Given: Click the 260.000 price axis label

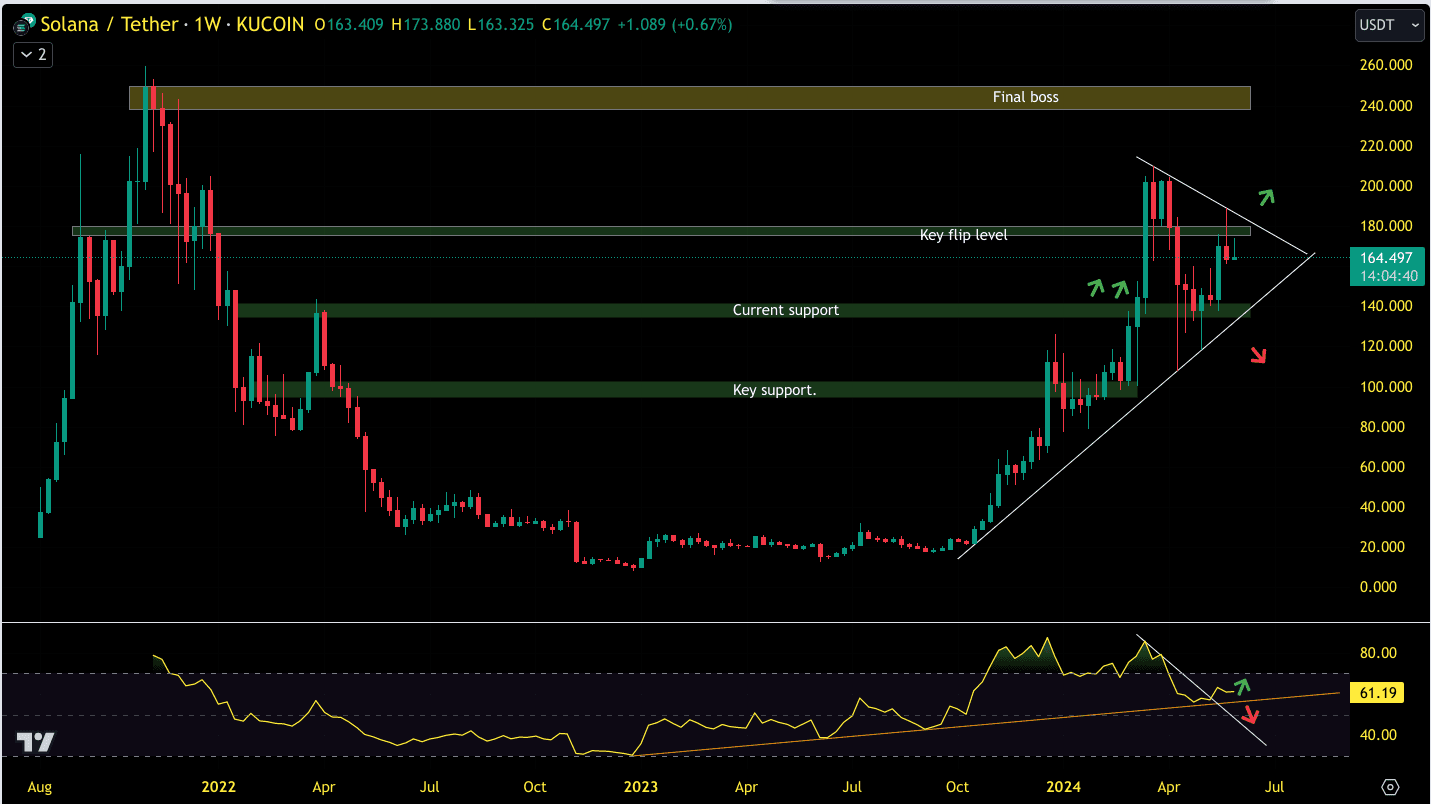Looking at the screenshot, I should (1385, 65).
